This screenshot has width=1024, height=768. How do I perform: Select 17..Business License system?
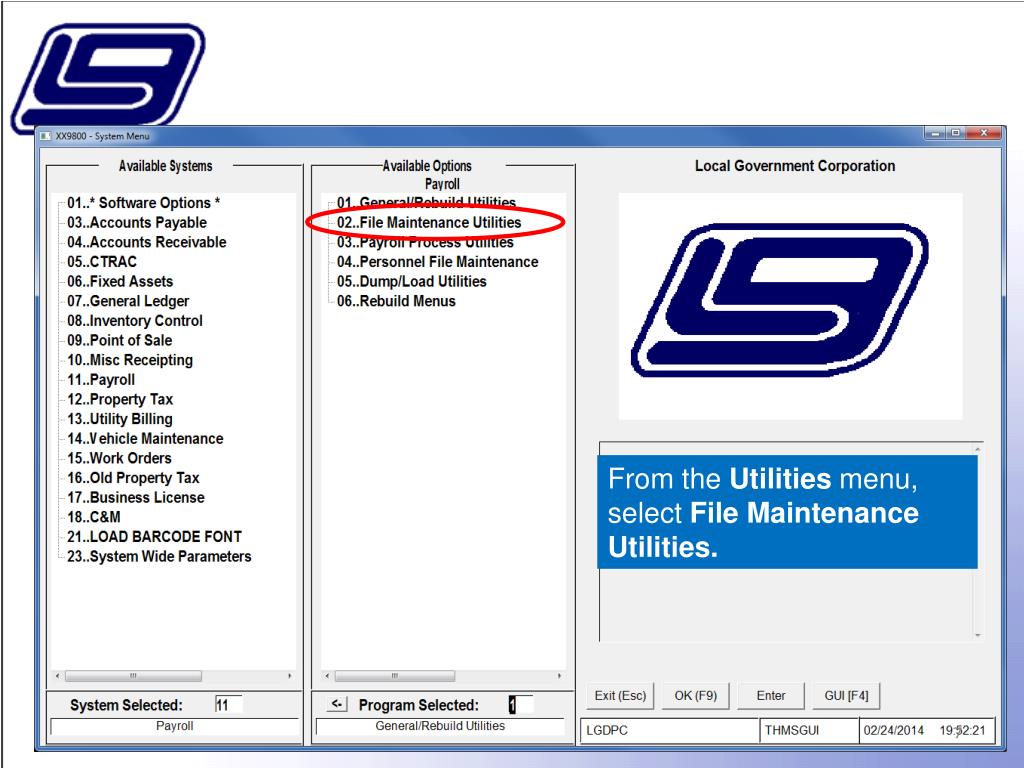pyautogui.click(x=136, y=497)
